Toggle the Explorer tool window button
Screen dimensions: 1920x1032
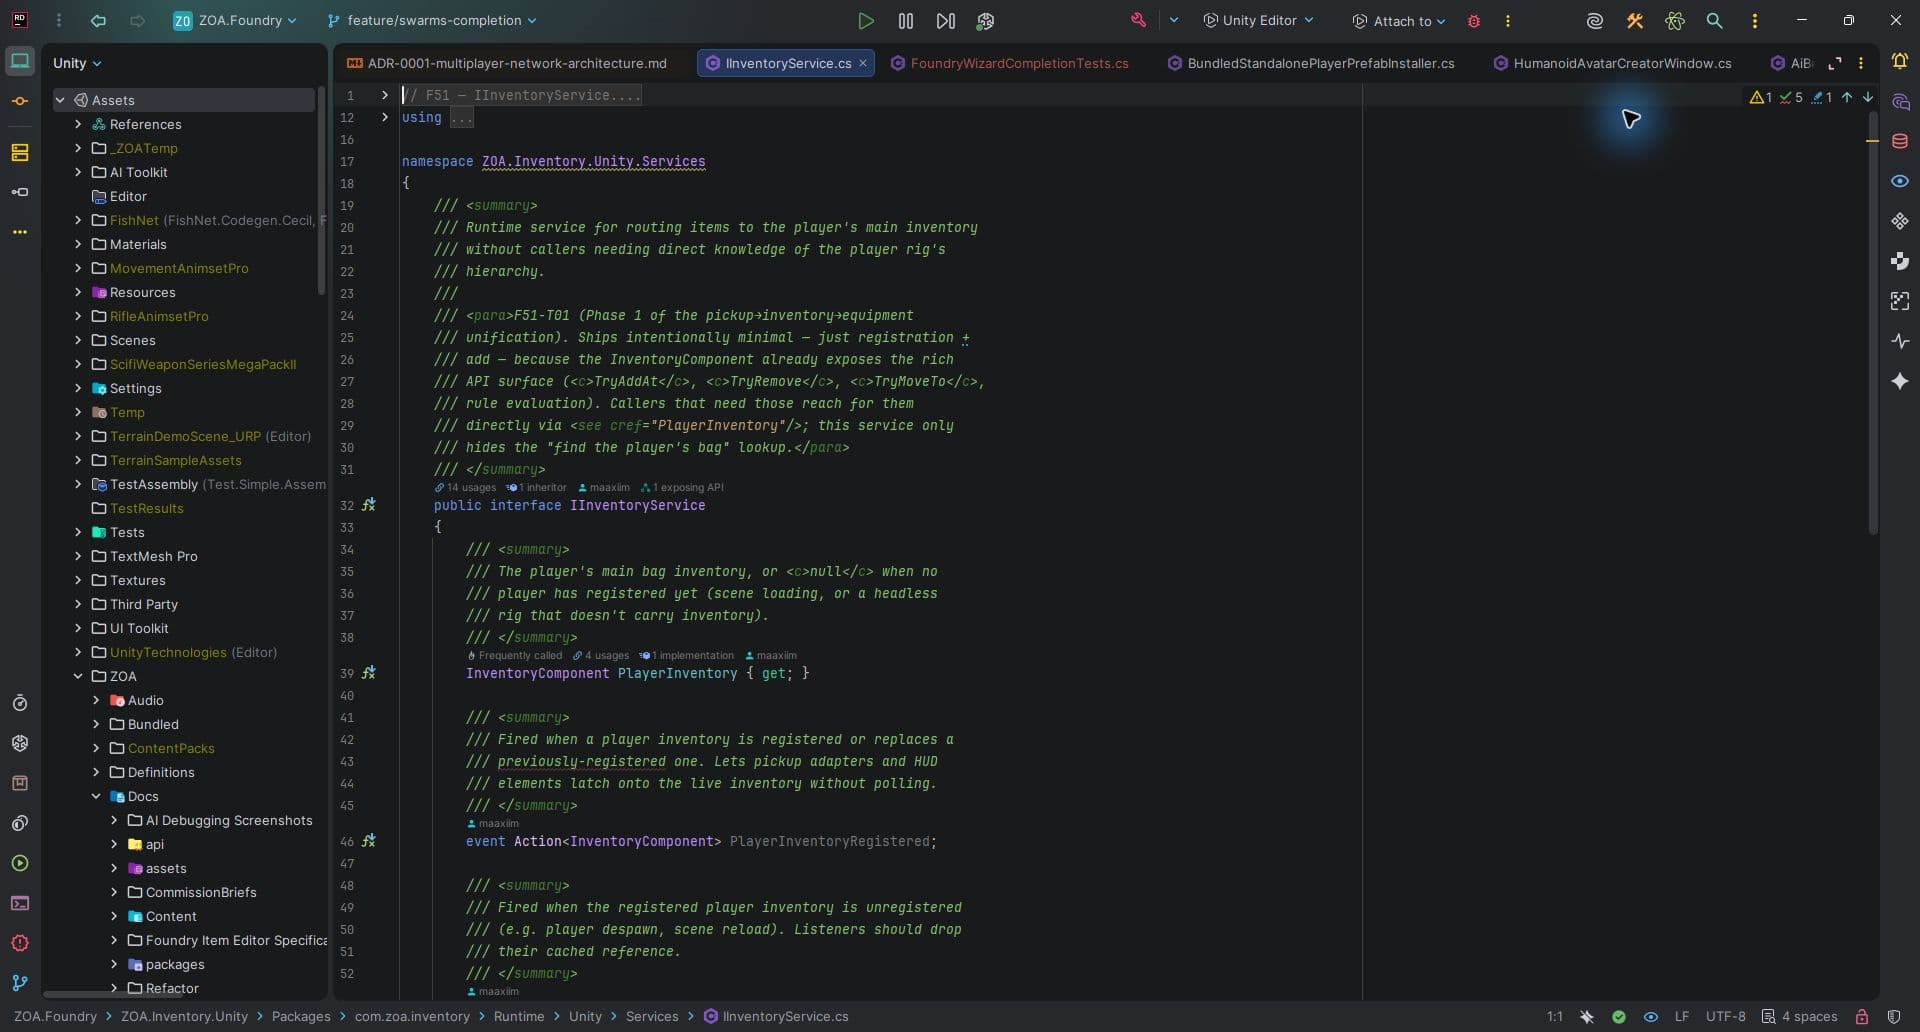coord(20,61)
